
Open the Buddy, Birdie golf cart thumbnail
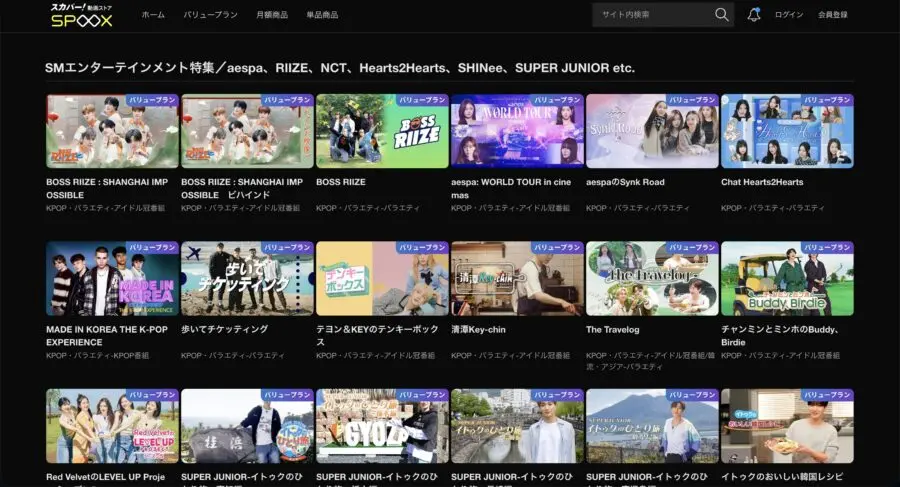tap(787, 278)
